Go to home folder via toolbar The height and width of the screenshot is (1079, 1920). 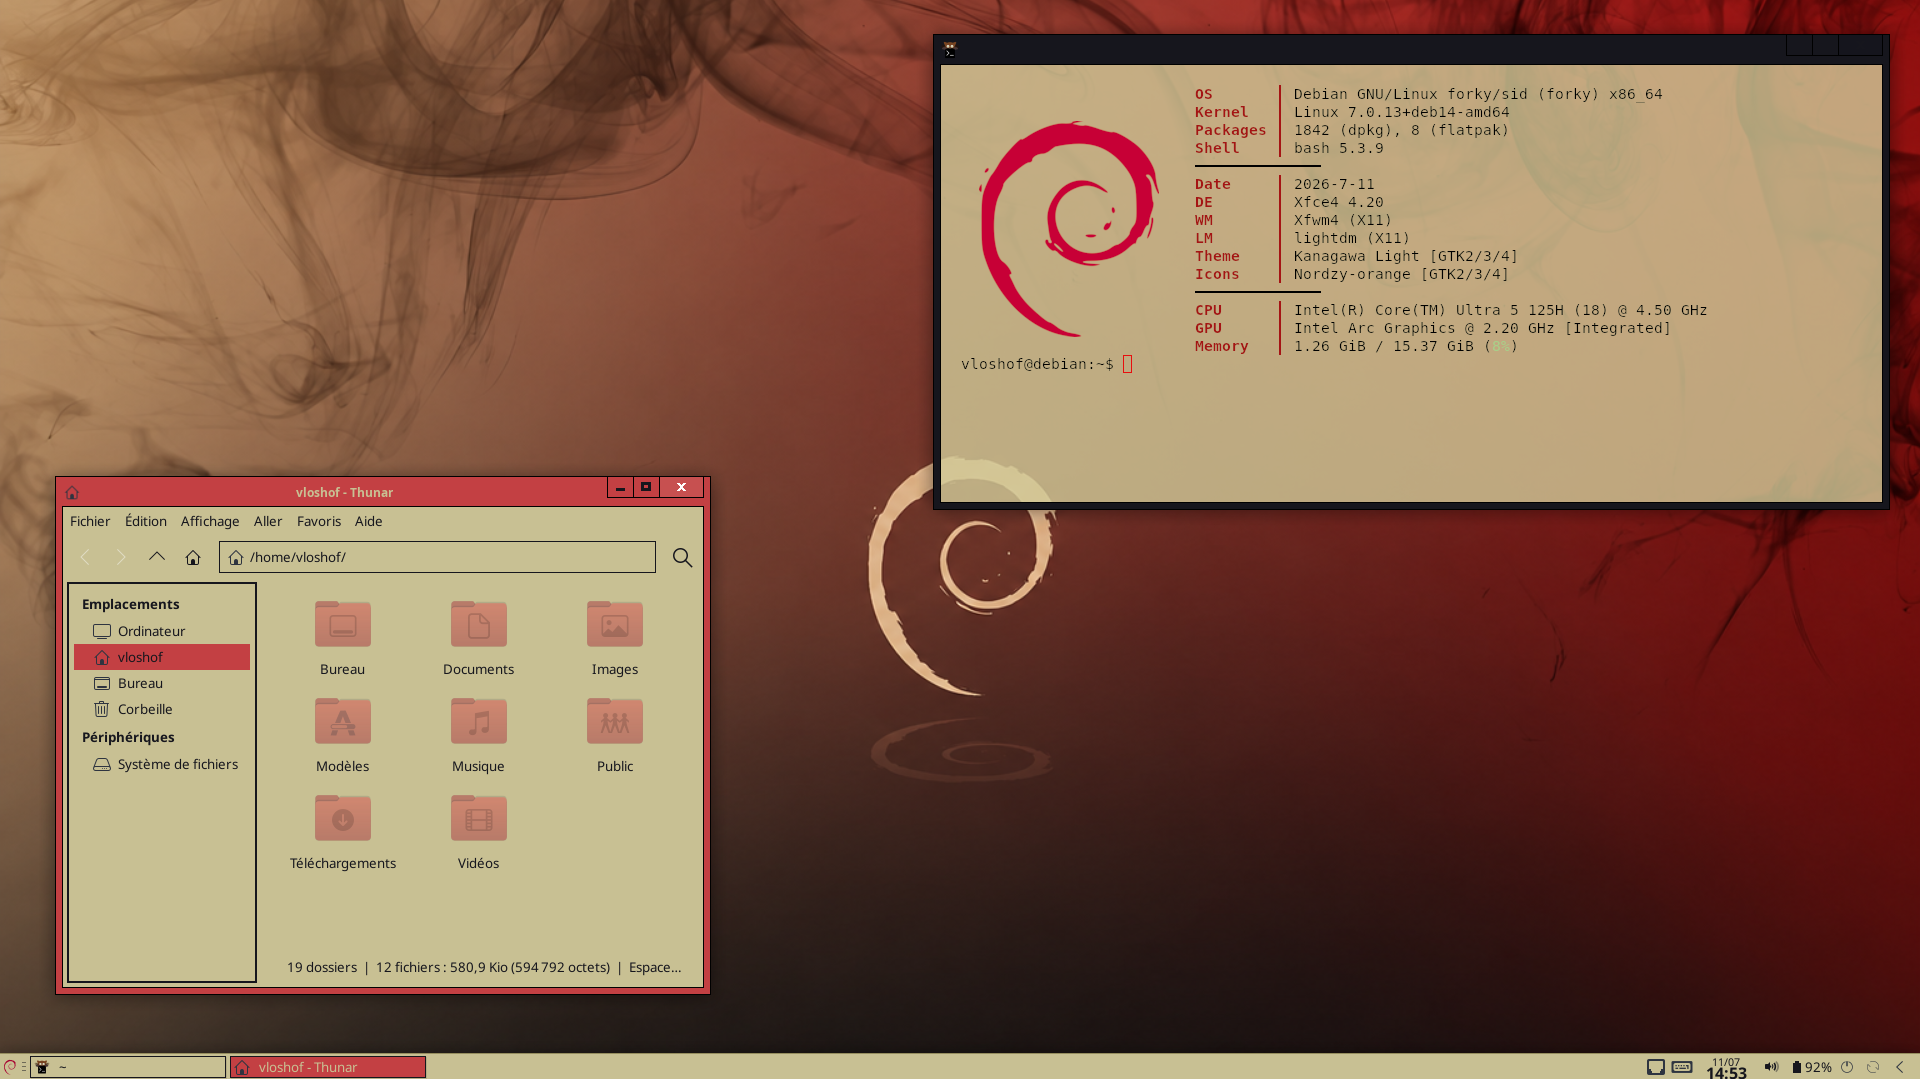[193, 557]
